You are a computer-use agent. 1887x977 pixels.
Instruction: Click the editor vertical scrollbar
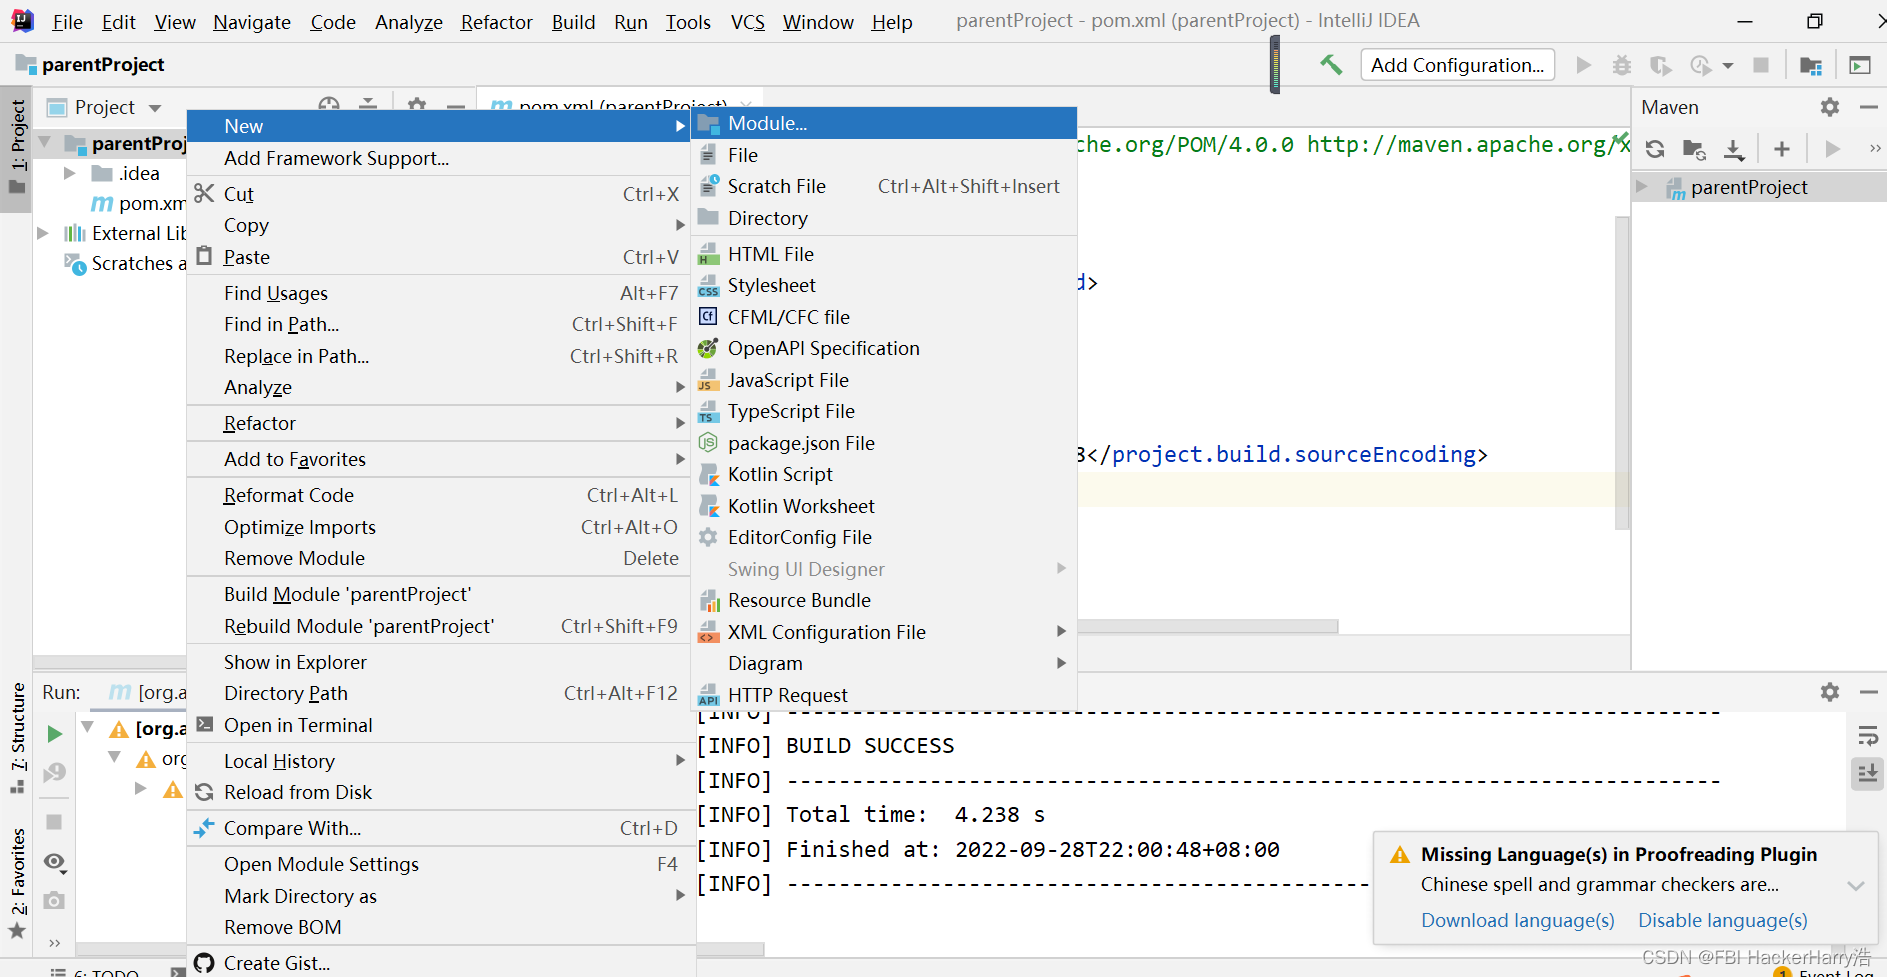click(1622, 372)
